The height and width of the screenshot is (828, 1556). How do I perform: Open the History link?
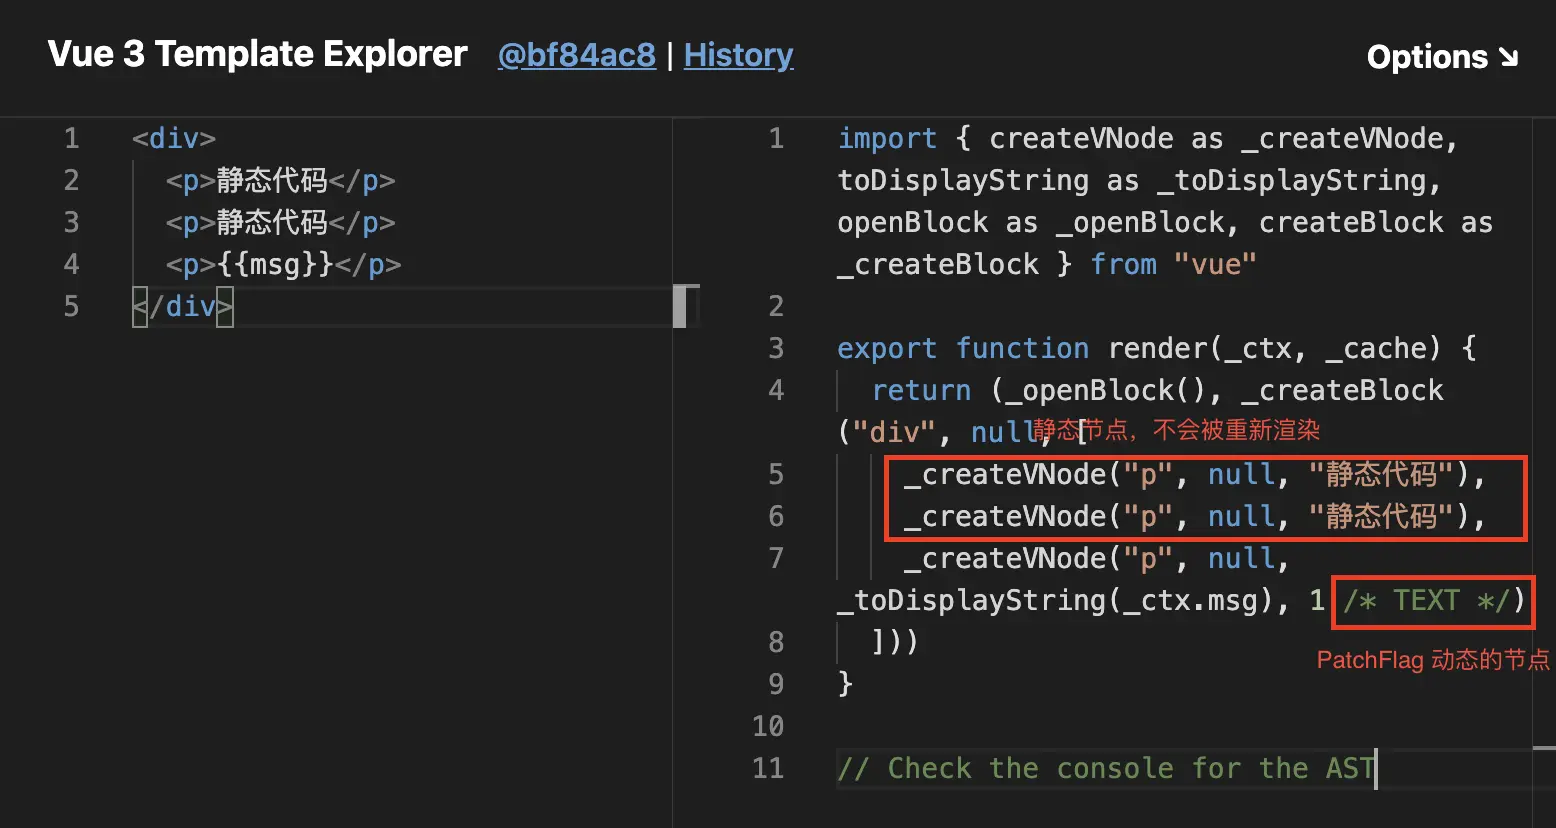[738, 55]
